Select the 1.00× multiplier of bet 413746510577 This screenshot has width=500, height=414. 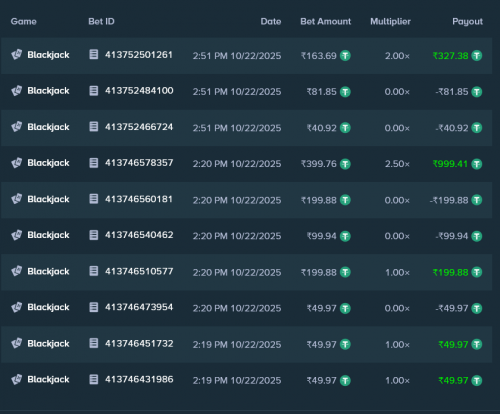pyautogui.click(x=397, y=273)
